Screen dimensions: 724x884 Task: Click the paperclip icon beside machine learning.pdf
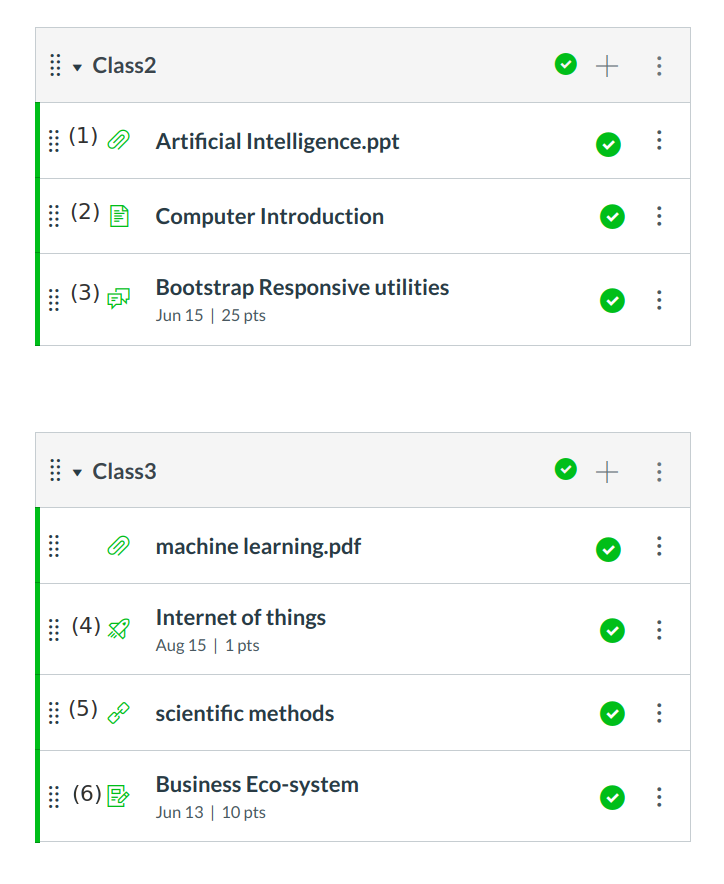(x=118, y=546)
